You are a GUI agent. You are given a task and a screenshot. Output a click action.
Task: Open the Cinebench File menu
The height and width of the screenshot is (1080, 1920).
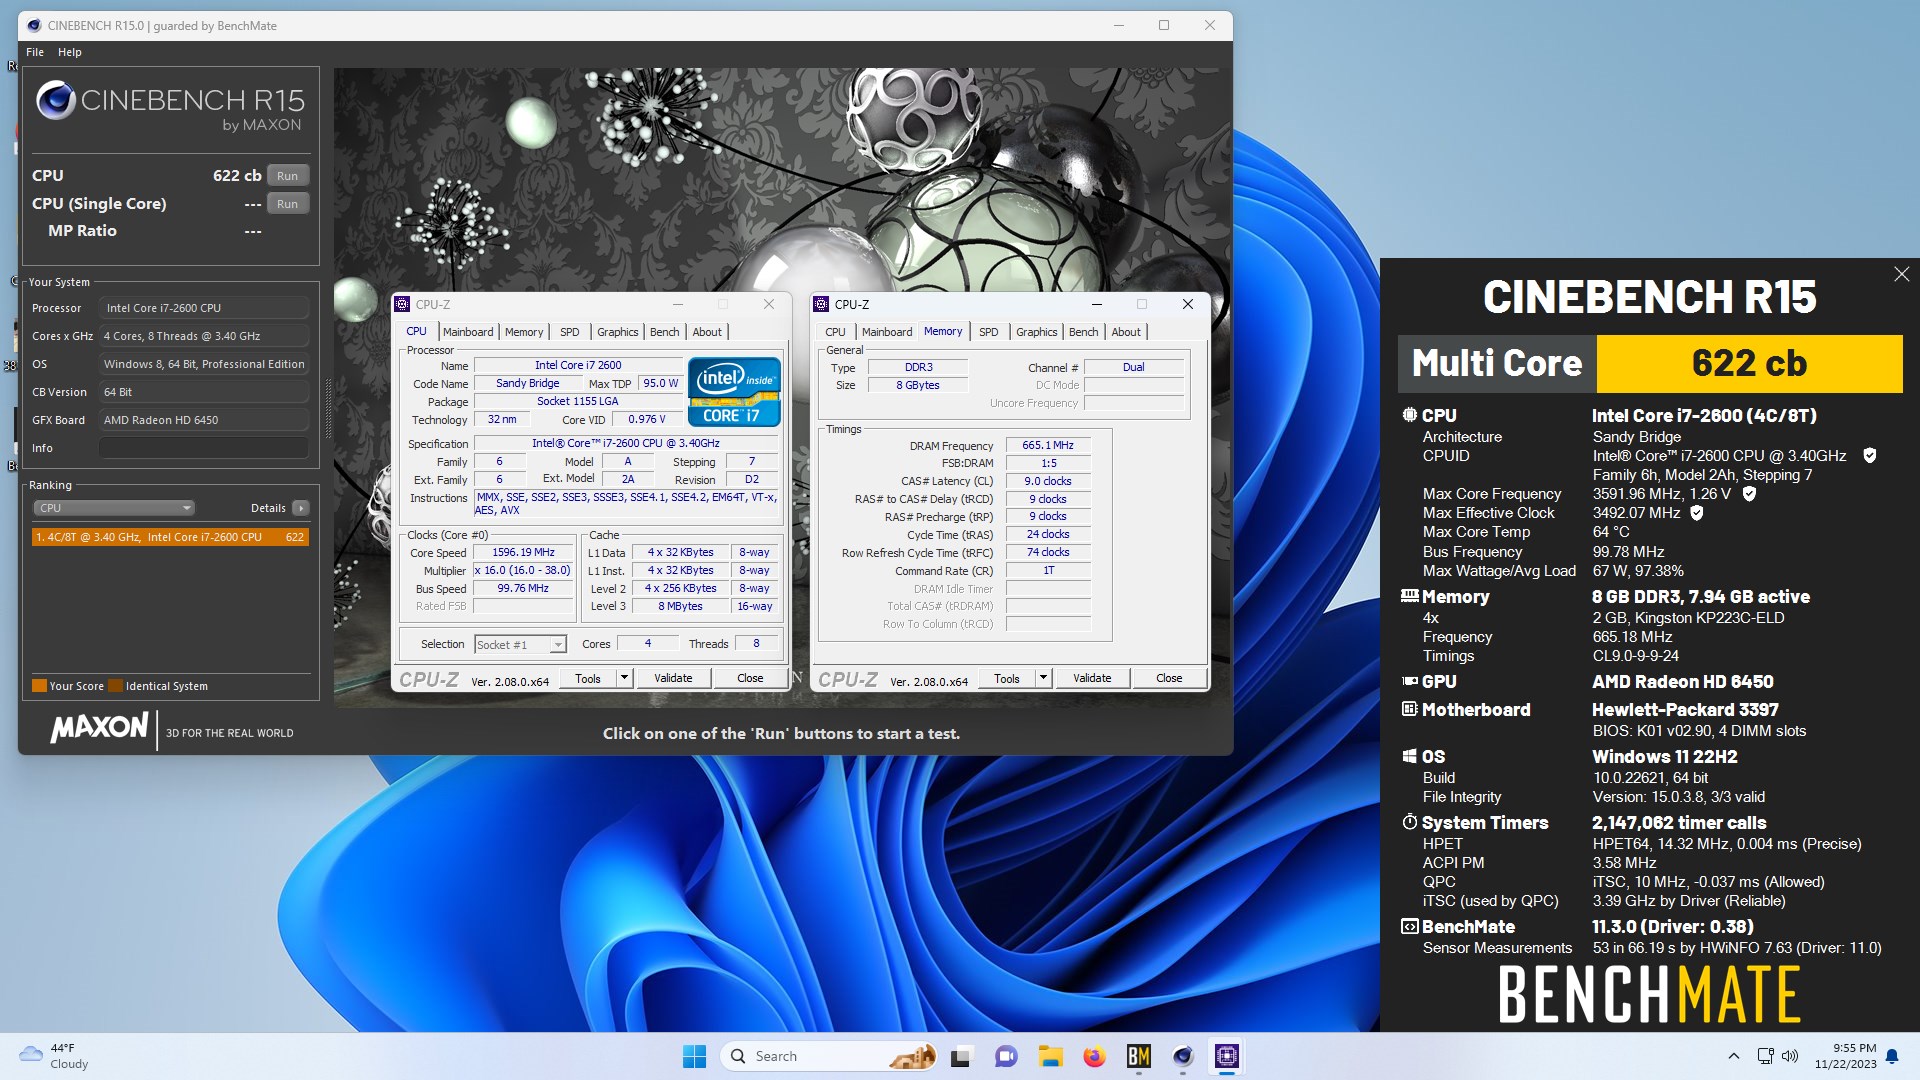35,52
